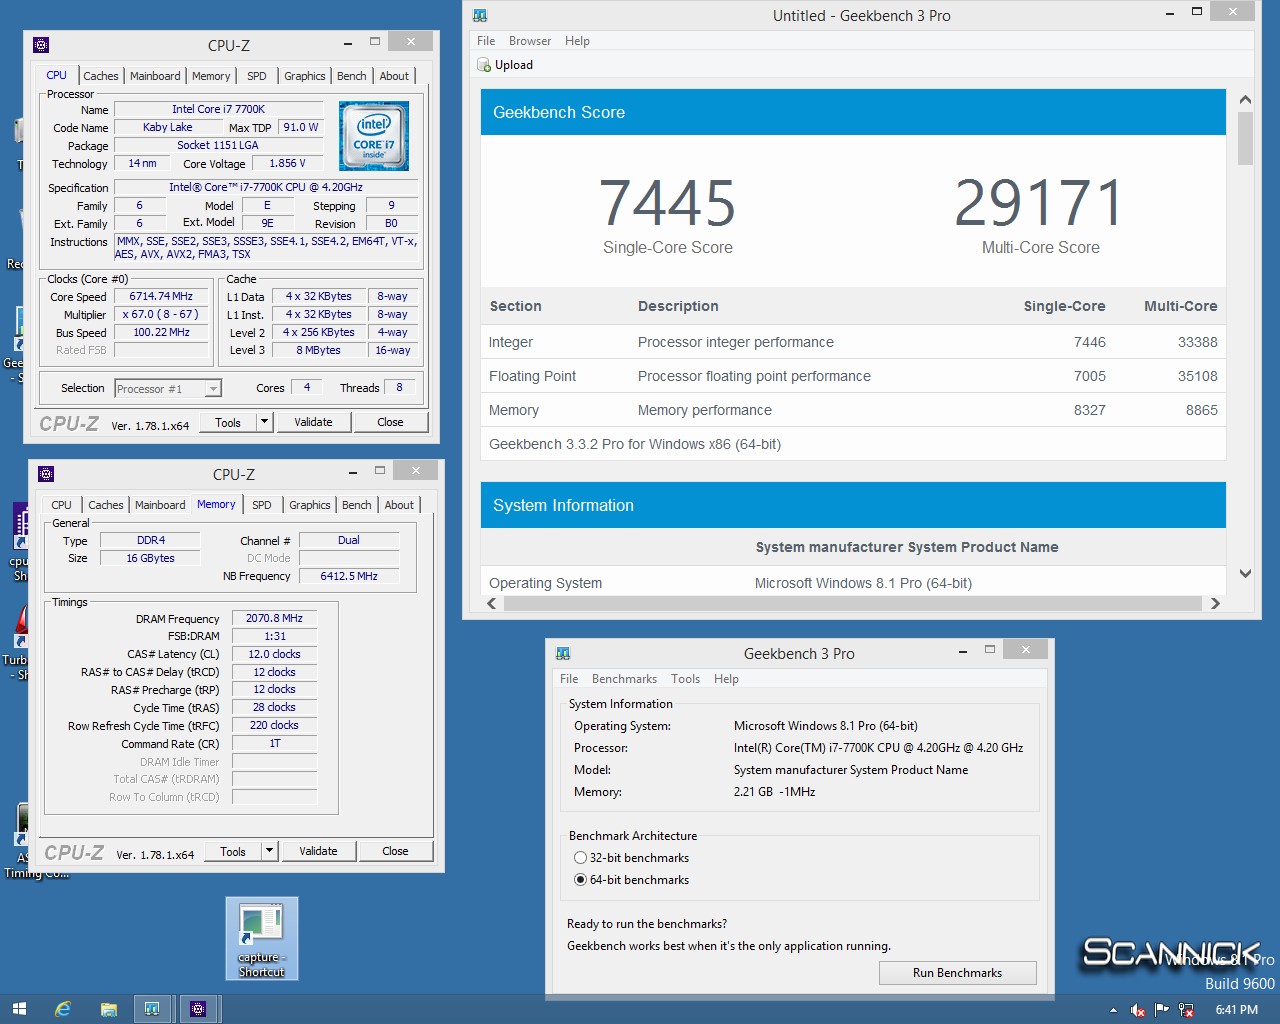Click scroll right arrow in Geekbench results

coord(1215,603)
